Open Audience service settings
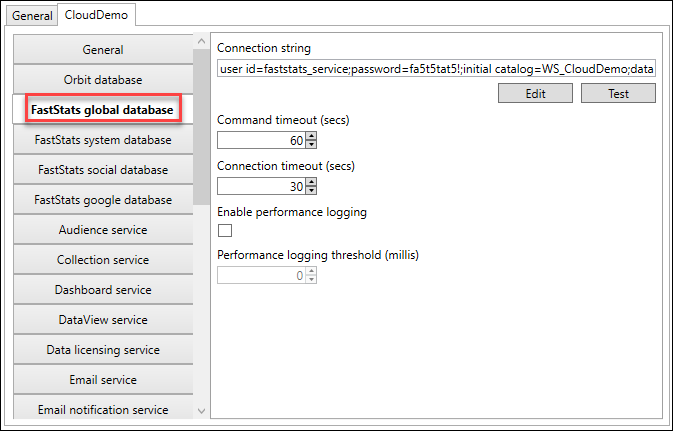The width and height of the screenshot is (673, 431). [x=103, y=230]
